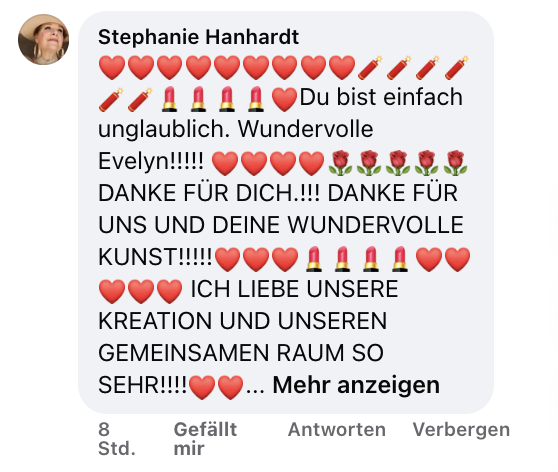Image resolution: width=558 pixels, height=472 pixels.
Task: Click the last rose emoji in the row
Action: tap(456, 163)
